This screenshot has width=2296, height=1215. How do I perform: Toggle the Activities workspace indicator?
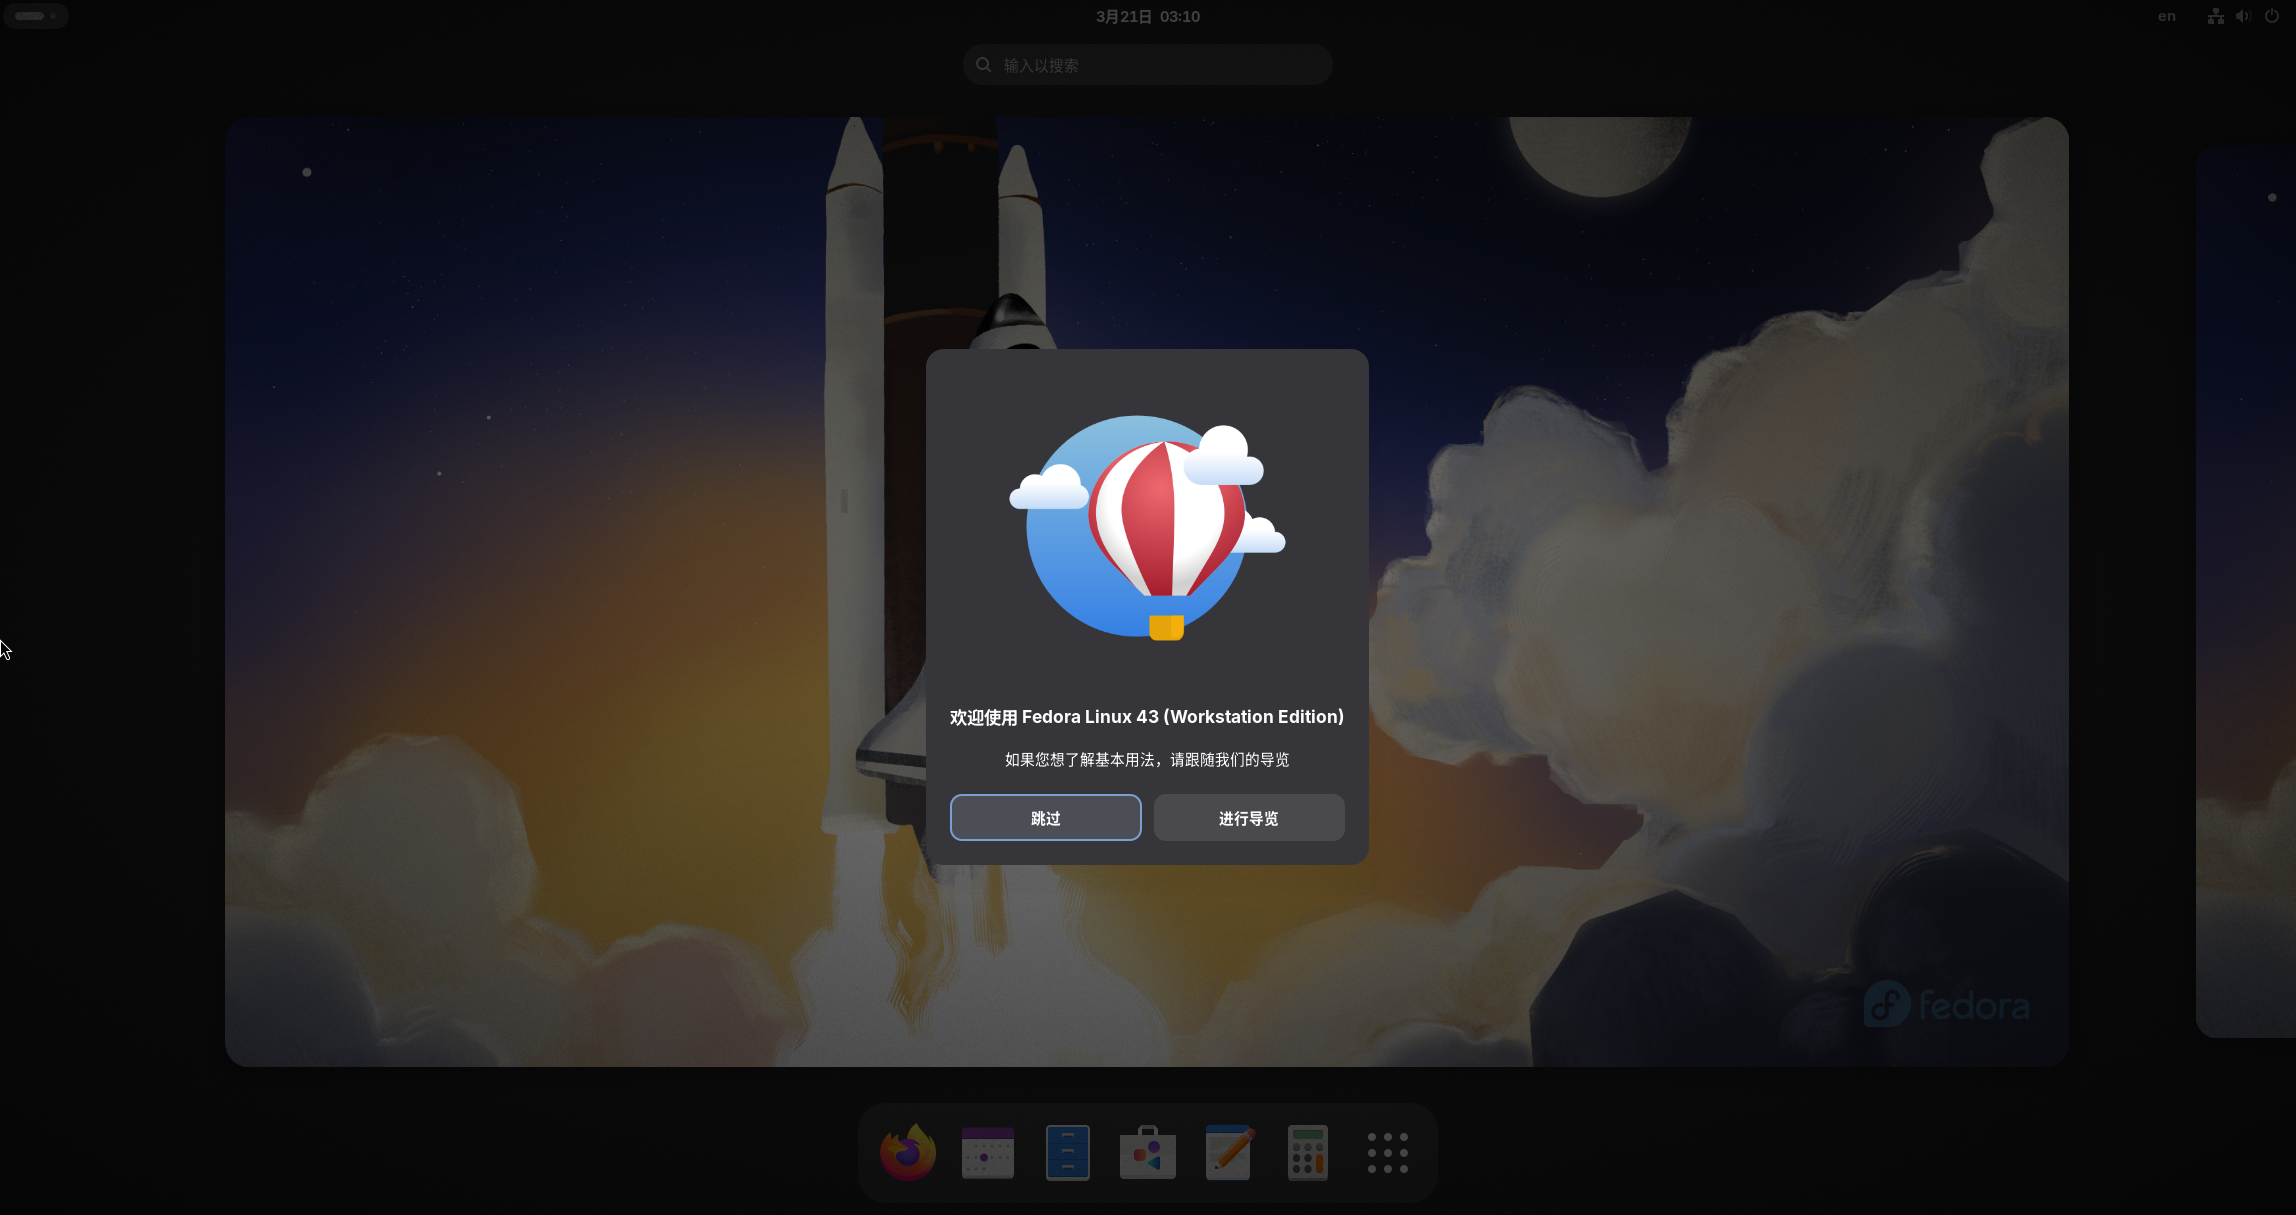click(x=36, y=16)
